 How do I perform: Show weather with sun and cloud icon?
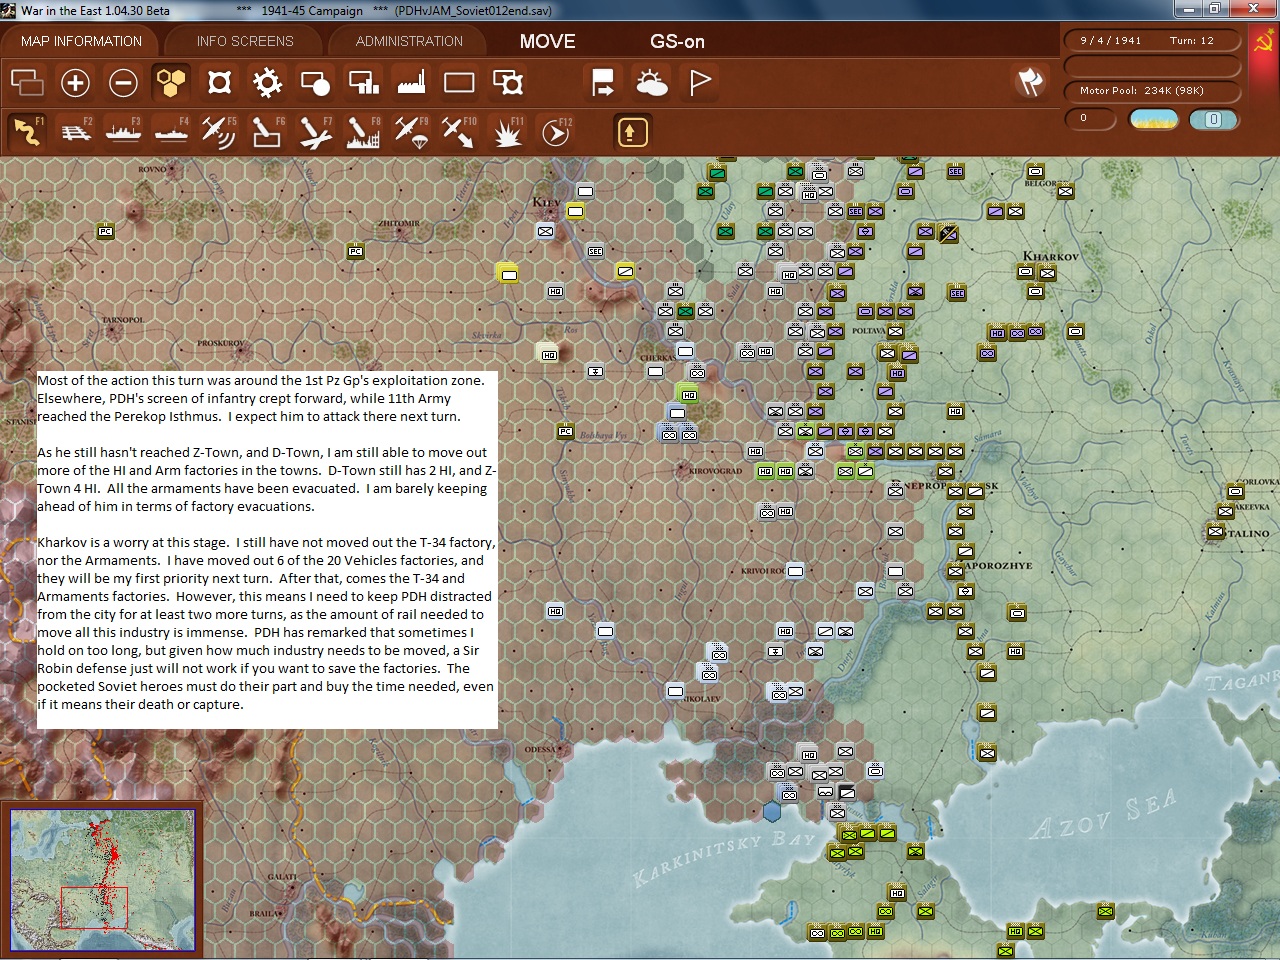coord(651,82)
